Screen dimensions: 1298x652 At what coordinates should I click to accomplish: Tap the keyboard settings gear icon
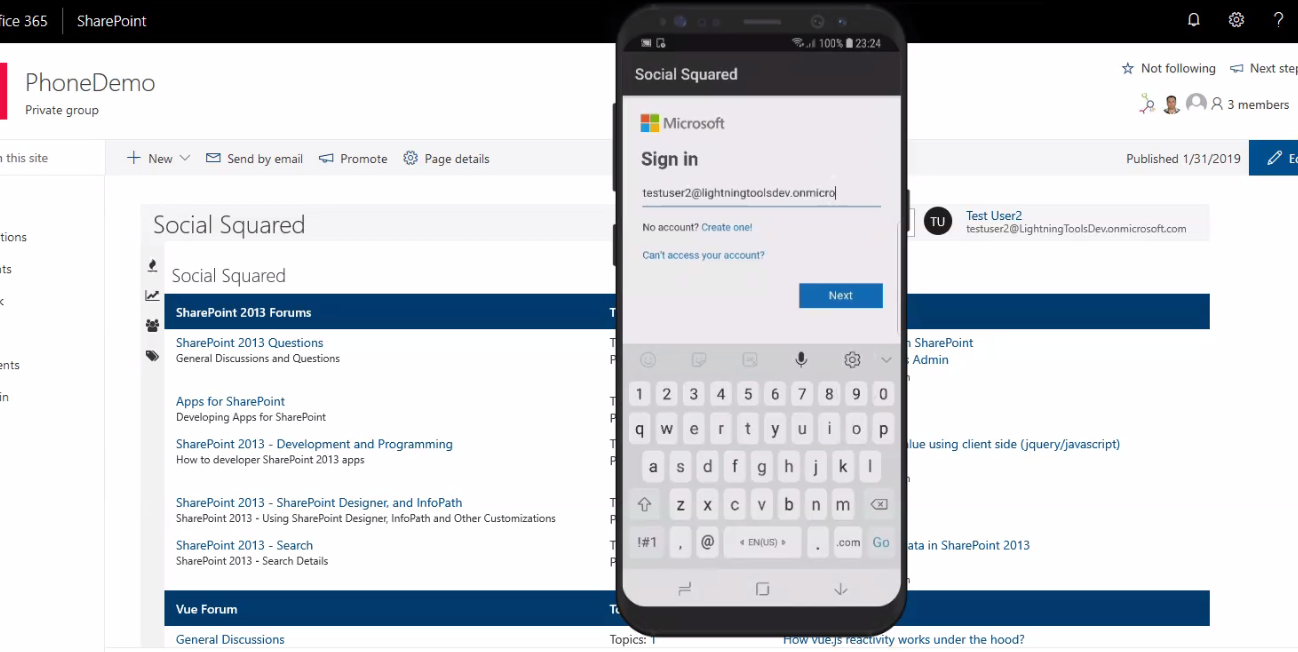coord(852,359)
